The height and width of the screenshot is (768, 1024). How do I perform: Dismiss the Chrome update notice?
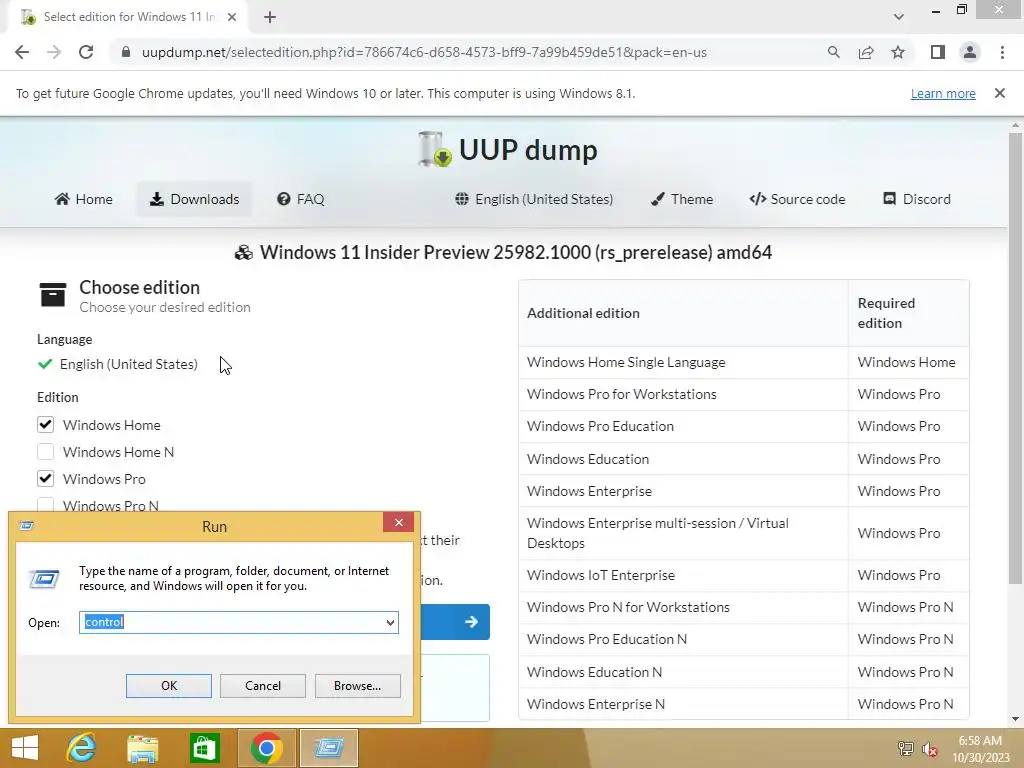pos(999,93)
